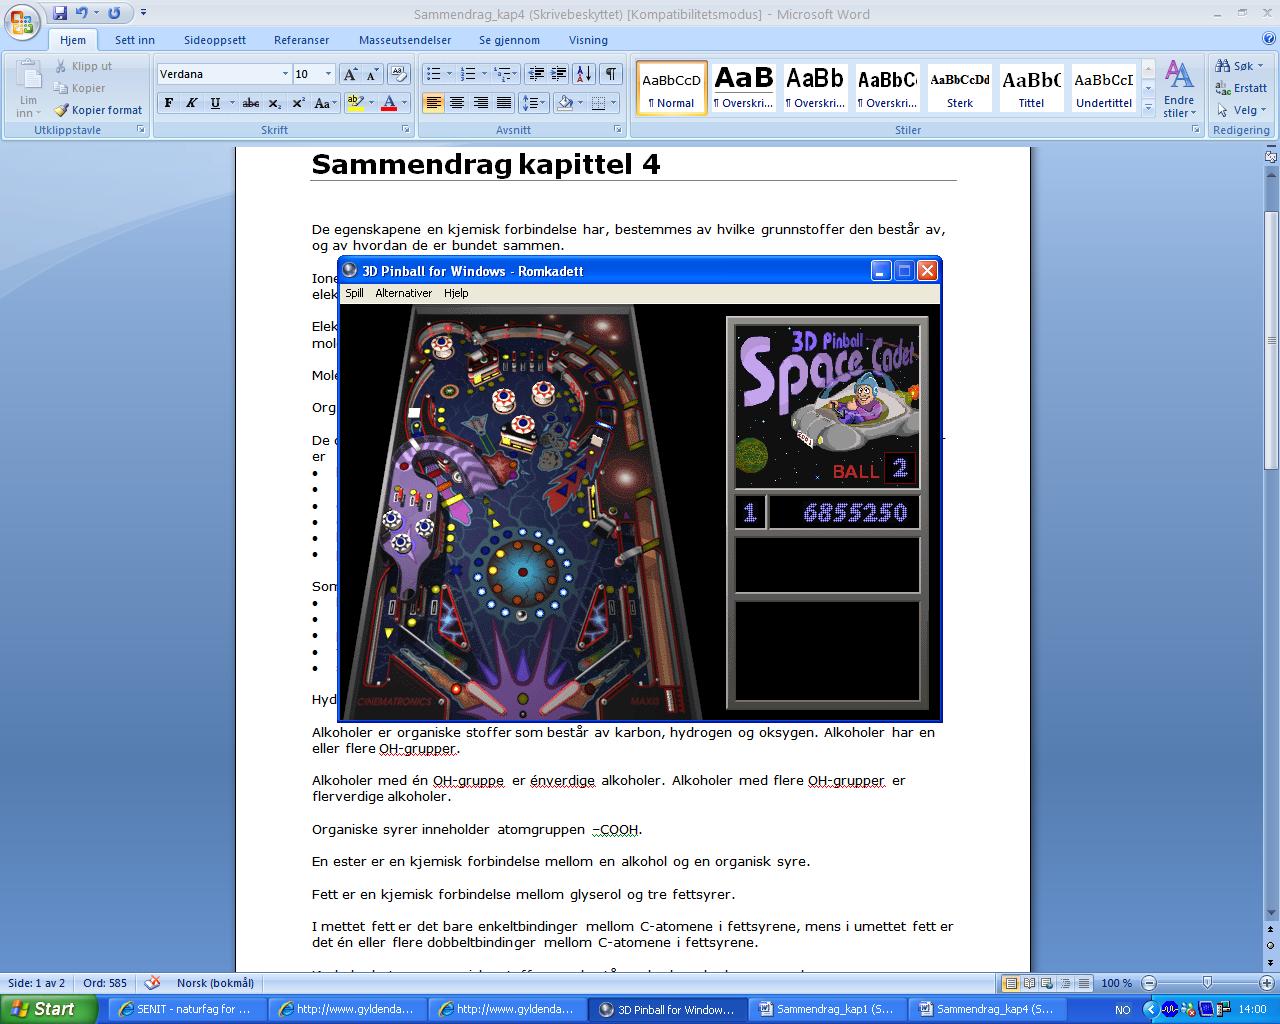This screenshot has height=1024, width=1280.
Task: Open the Sideoppsett ribbon tab
Action: [215, 40]
